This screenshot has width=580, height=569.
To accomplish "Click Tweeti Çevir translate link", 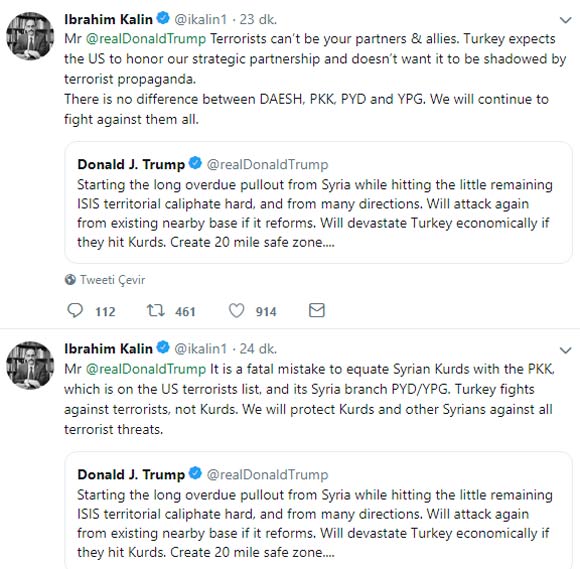I will (112, 280).
